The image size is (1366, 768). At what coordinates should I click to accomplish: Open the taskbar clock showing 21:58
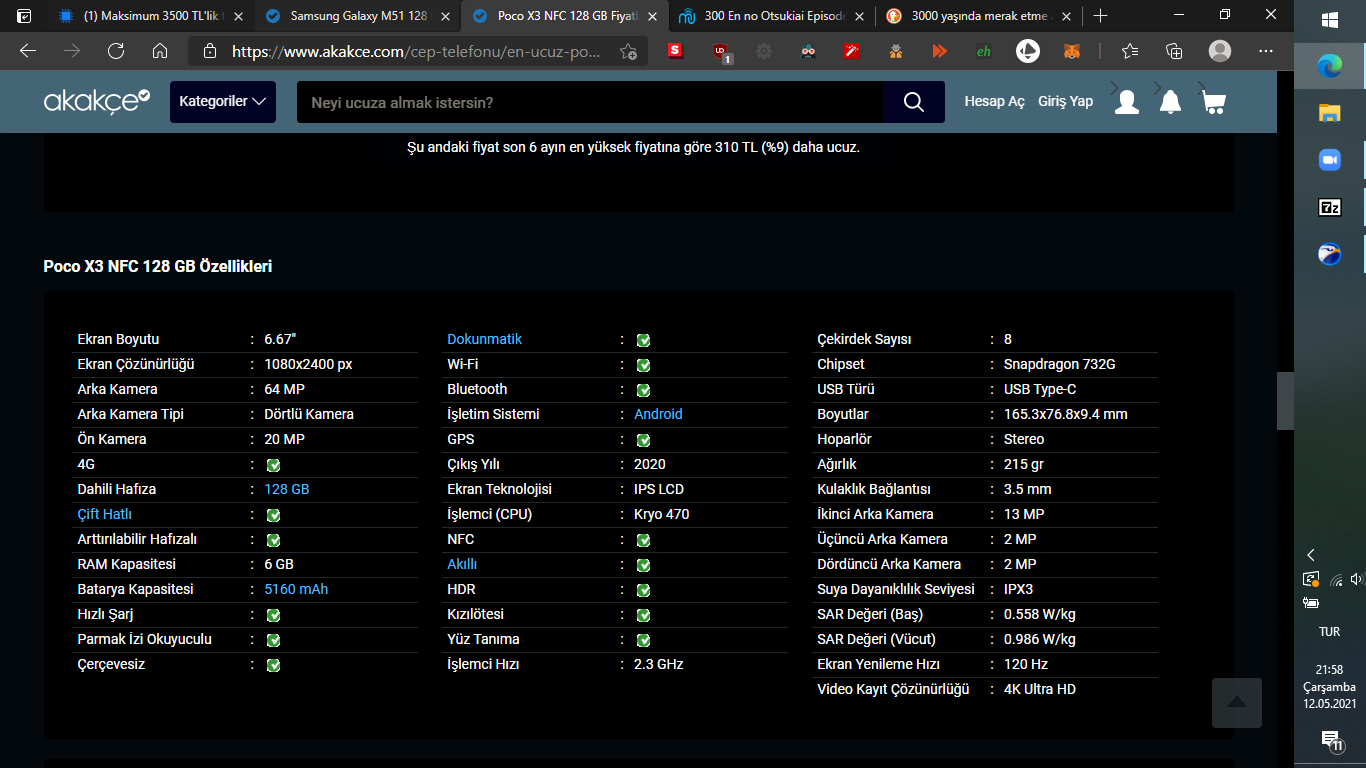point(1329,687)
